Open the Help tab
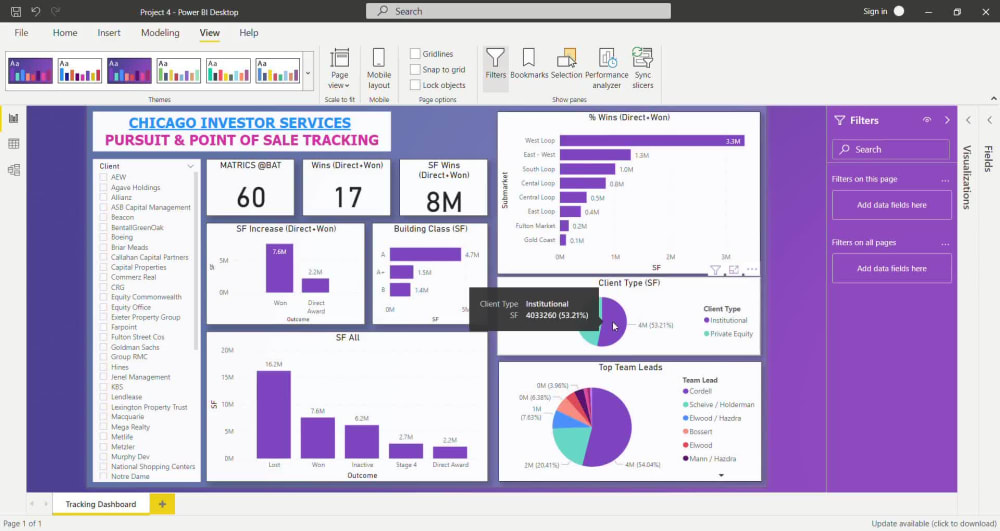This screenshot has width=1000, height=531. coord(249,33)
